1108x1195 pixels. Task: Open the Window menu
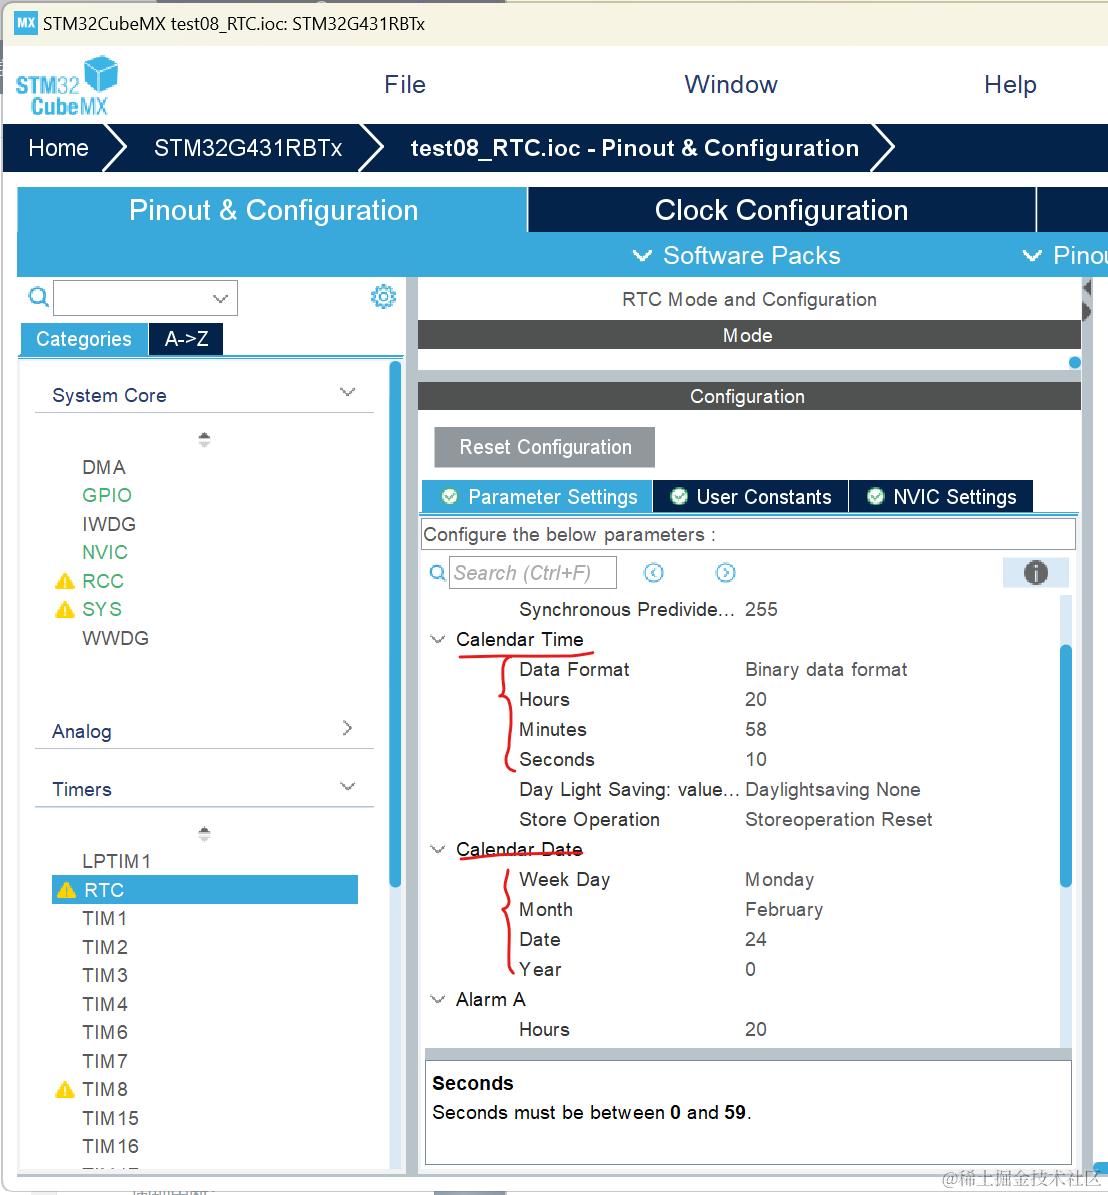[731, 85]
